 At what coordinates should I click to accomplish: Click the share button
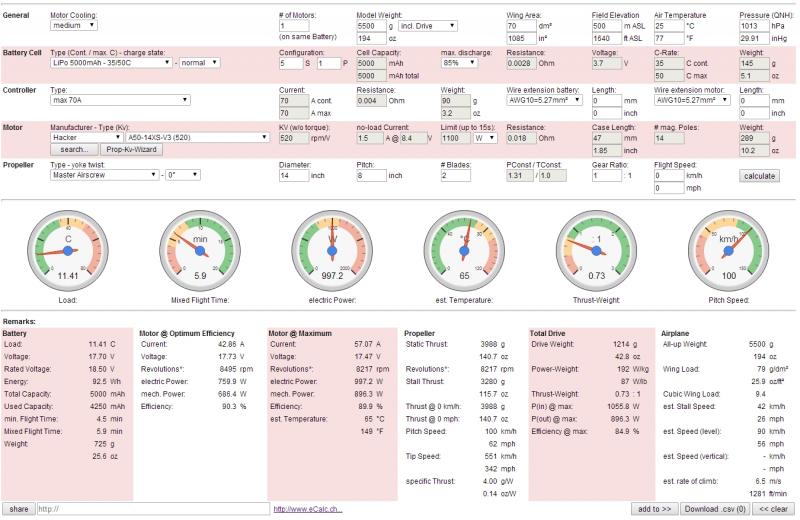click(17, 508)
